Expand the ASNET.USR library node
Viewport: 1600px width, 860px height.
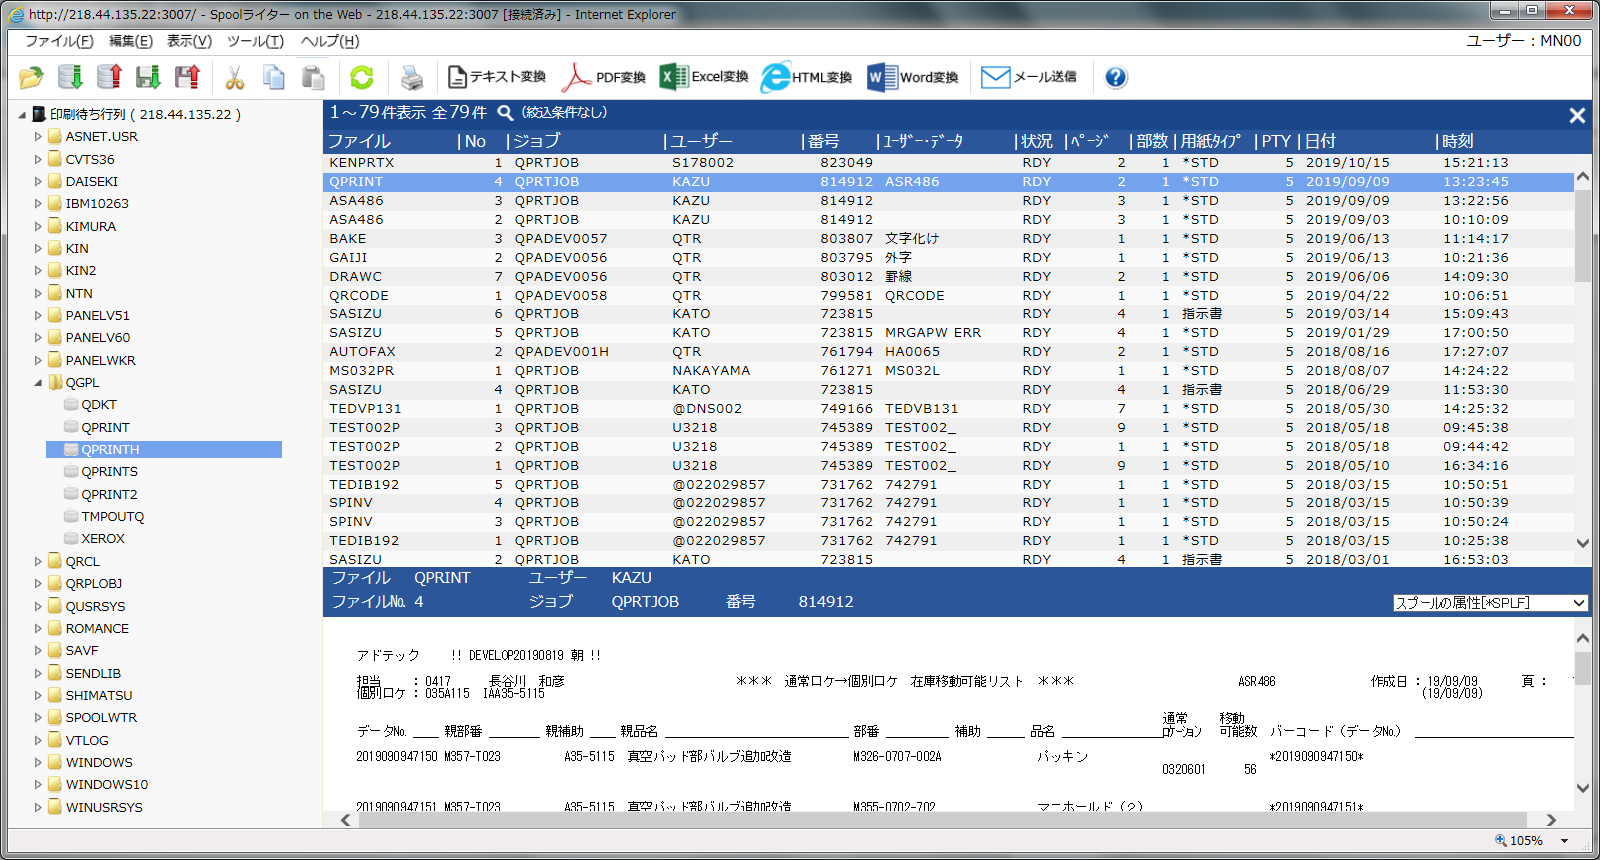tap(39, 137)
